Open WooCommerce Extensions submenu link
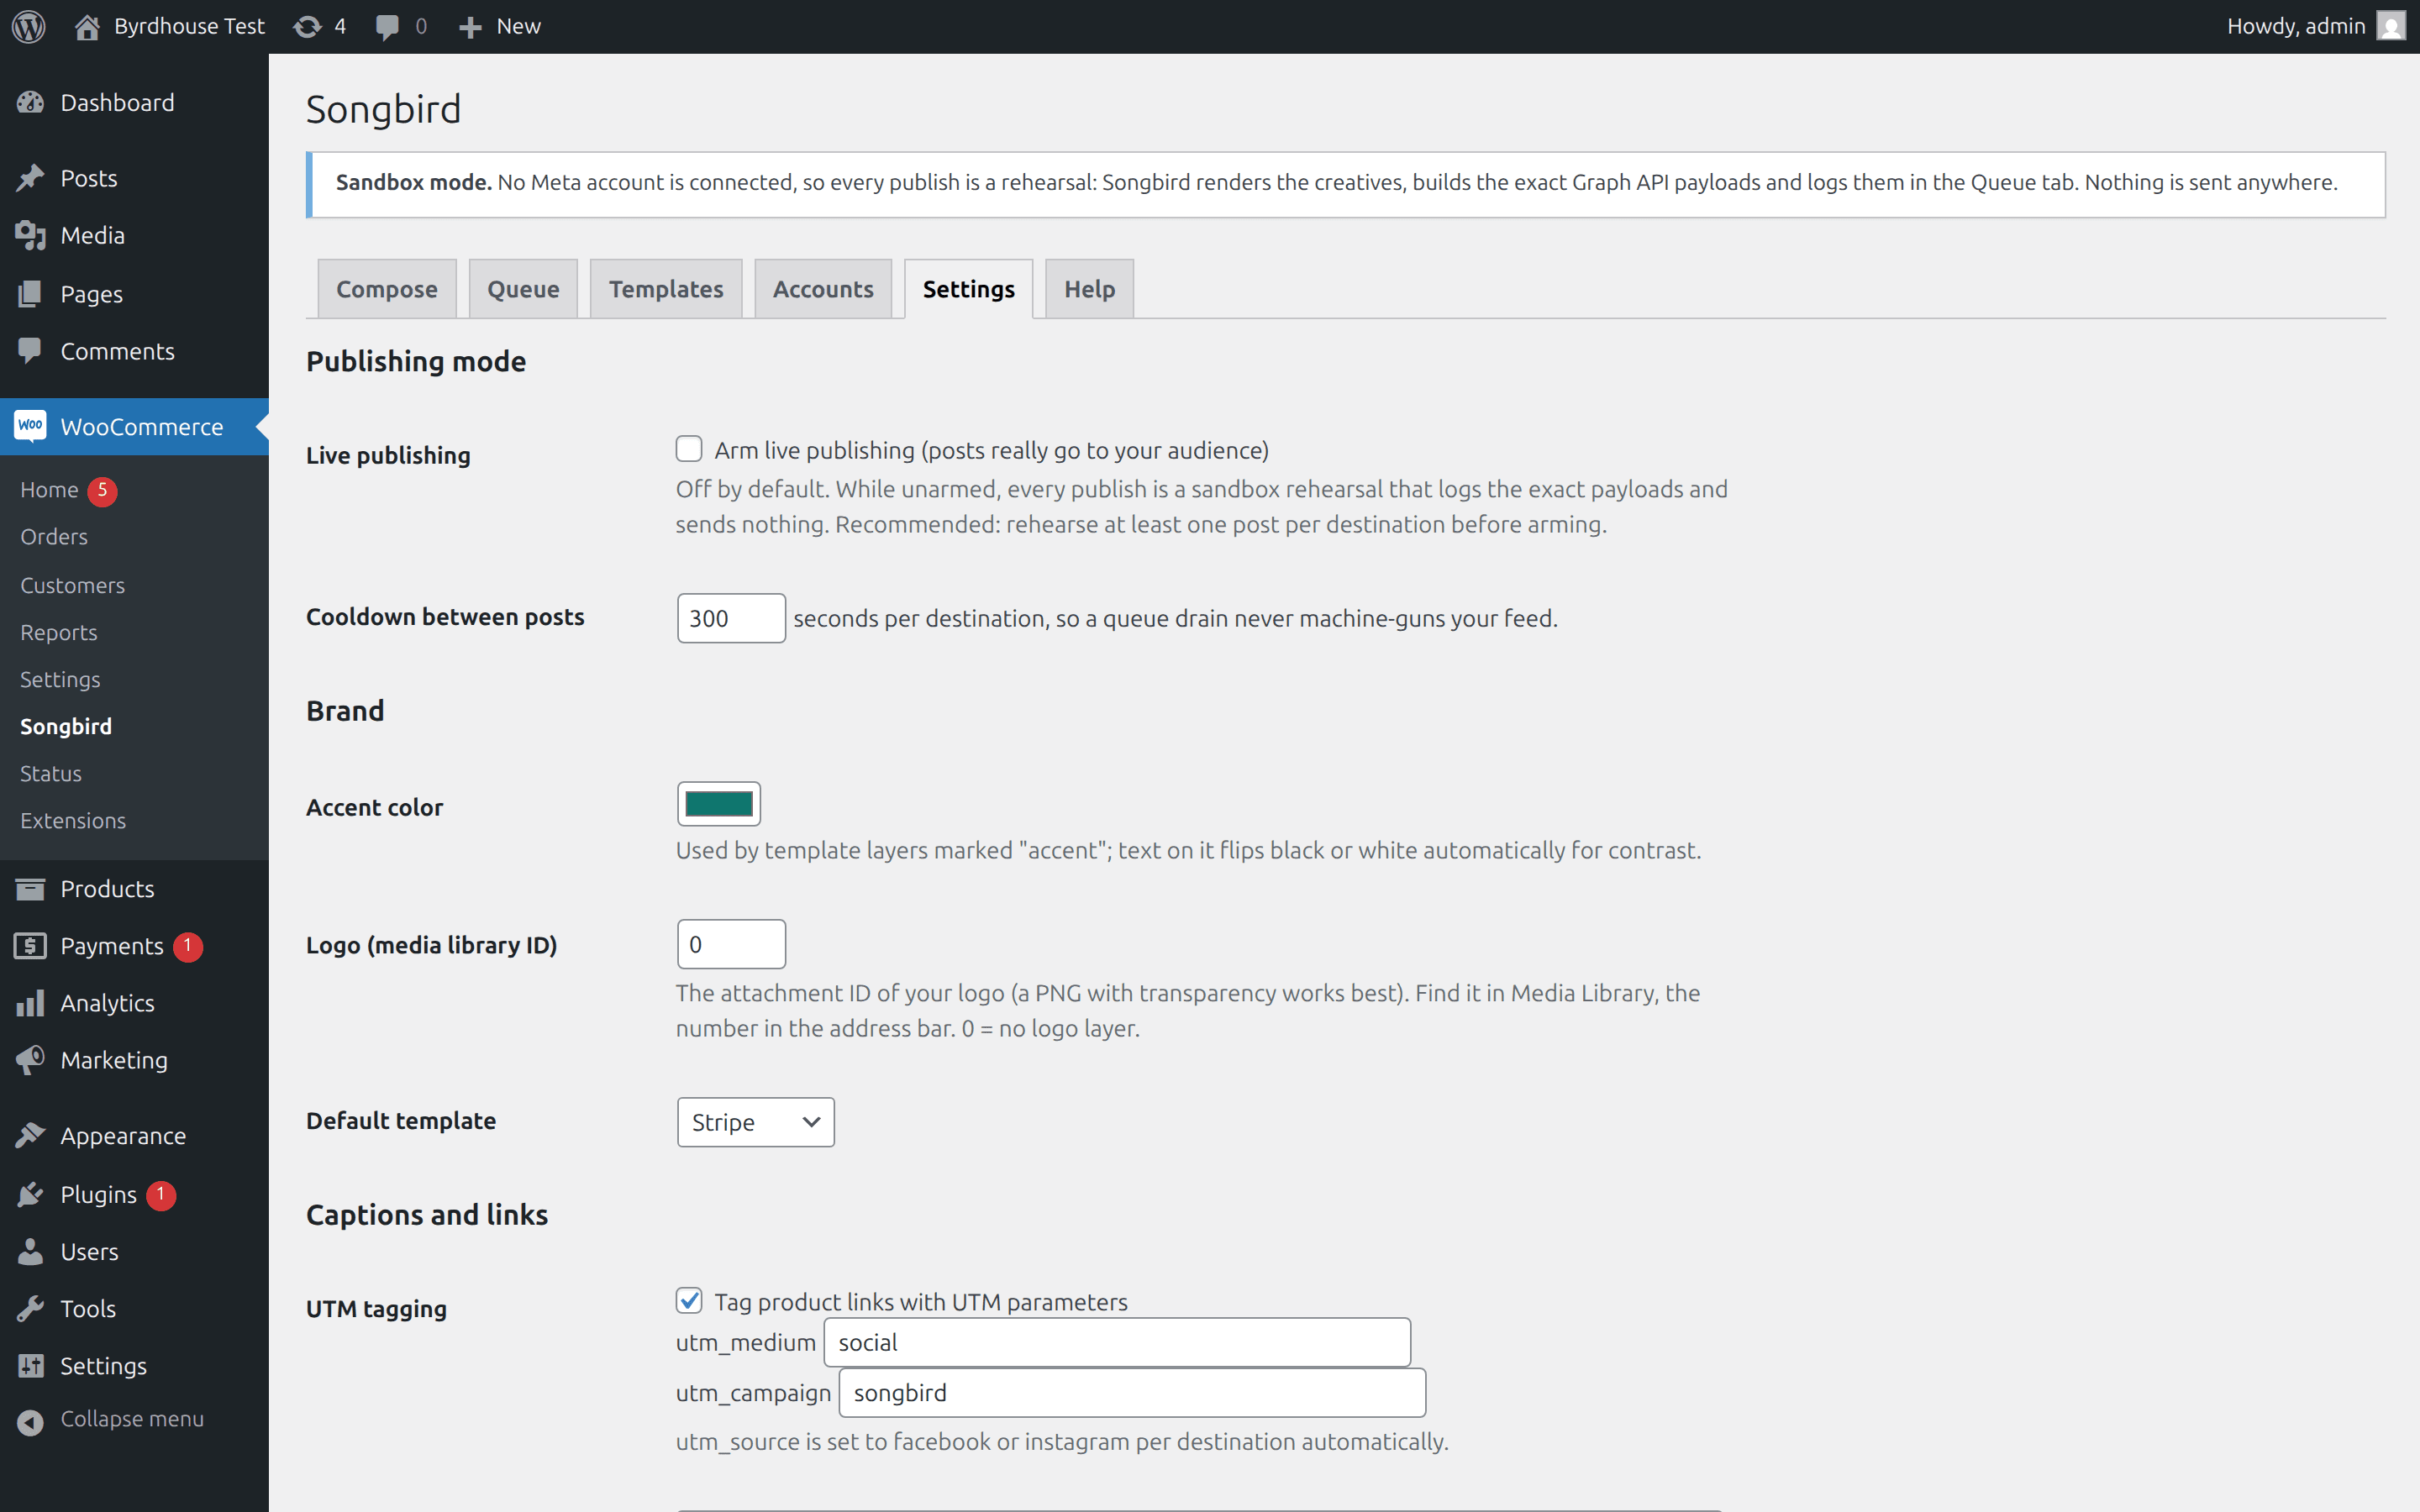Viewport: 2420px width, 1512px height. click(x=73, y=821)
